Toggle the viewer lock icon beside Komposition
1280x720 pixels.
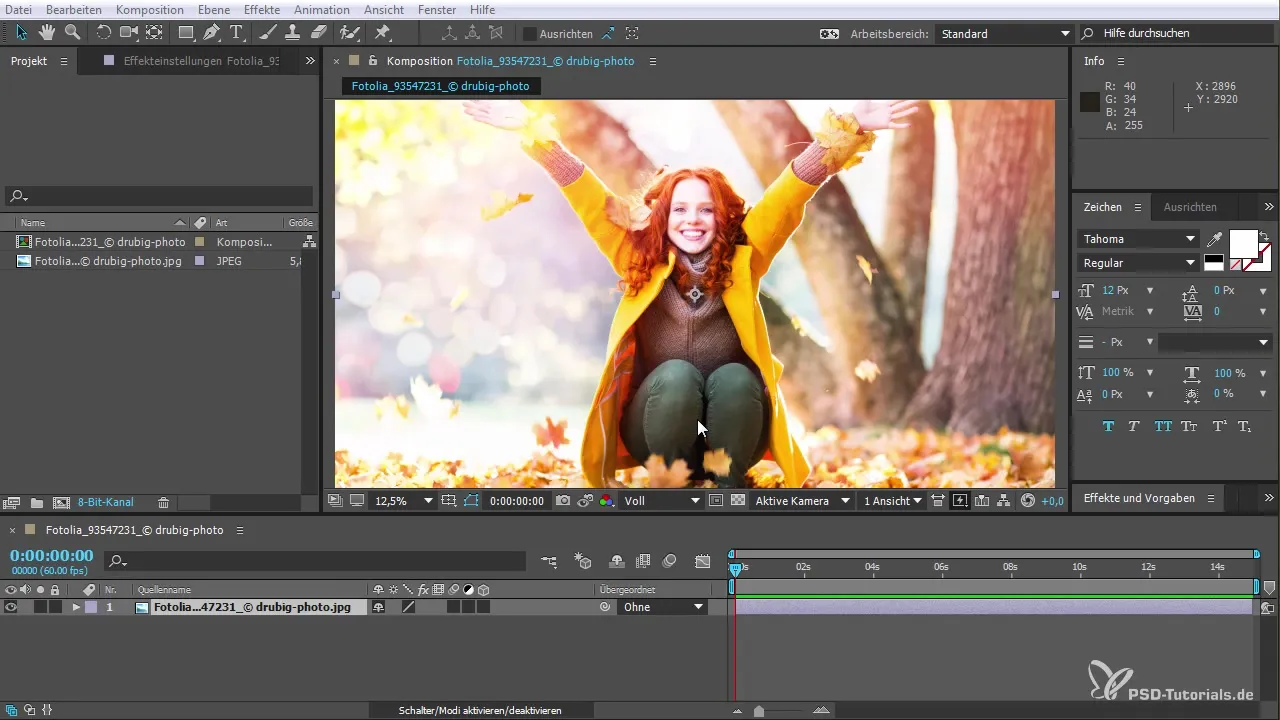(373, 61)
